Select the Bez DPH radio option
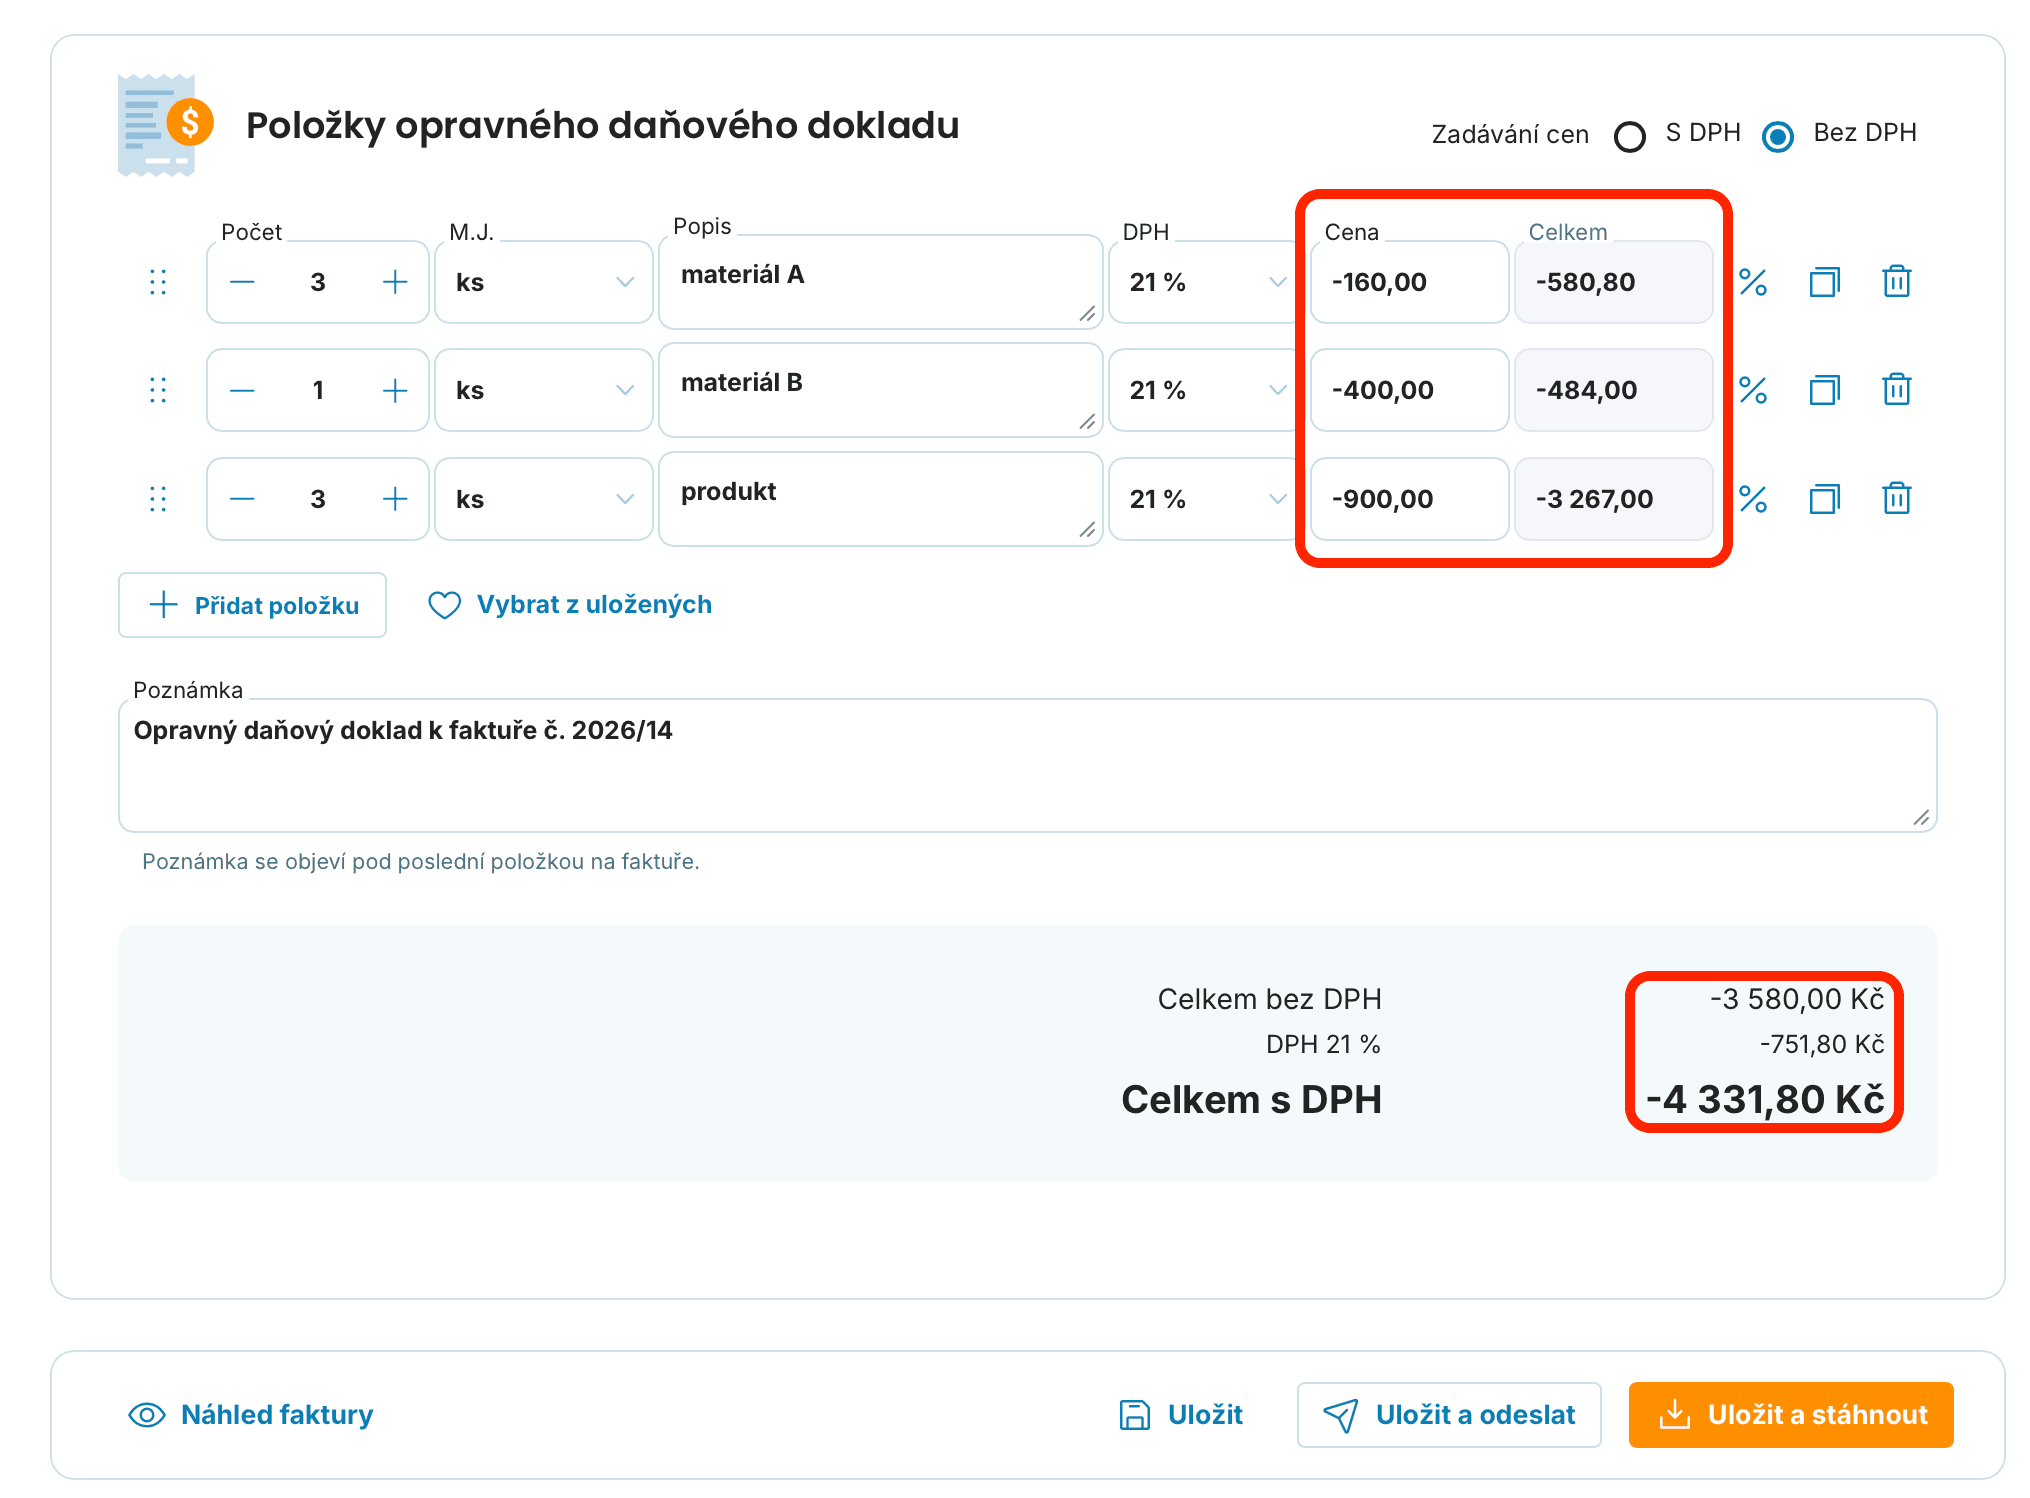The image size is (2030, 1498). point(1778,136)
